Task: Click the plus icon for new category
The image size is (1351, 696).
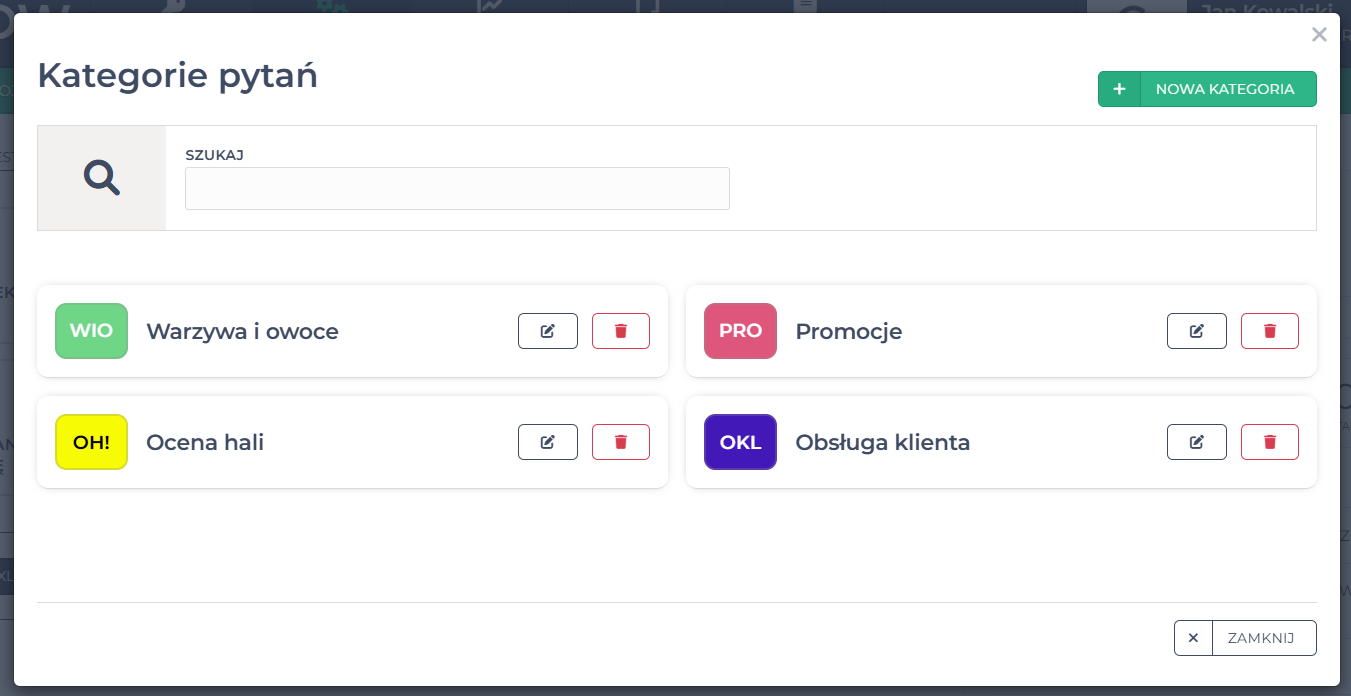Action: click(x=1119, y=89)
